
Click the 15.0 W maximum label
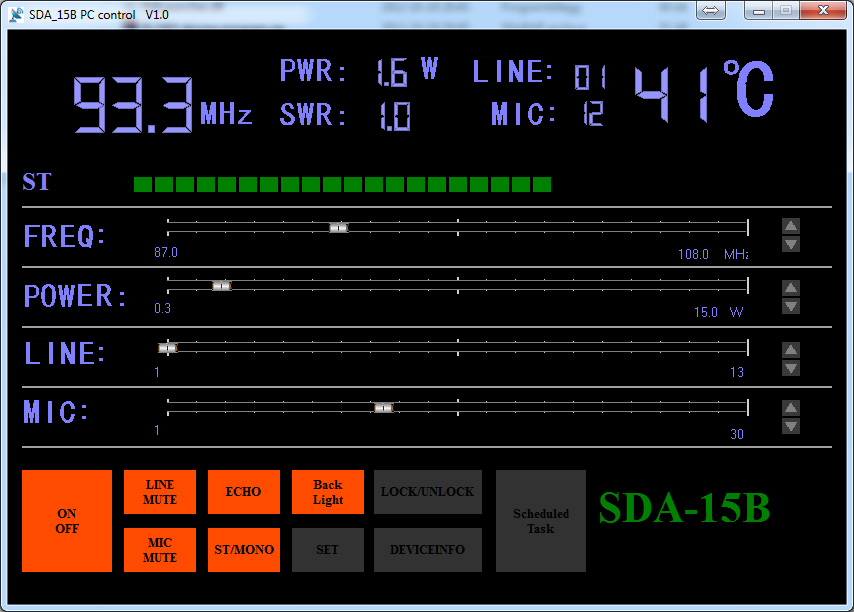[x=718, y=312]
